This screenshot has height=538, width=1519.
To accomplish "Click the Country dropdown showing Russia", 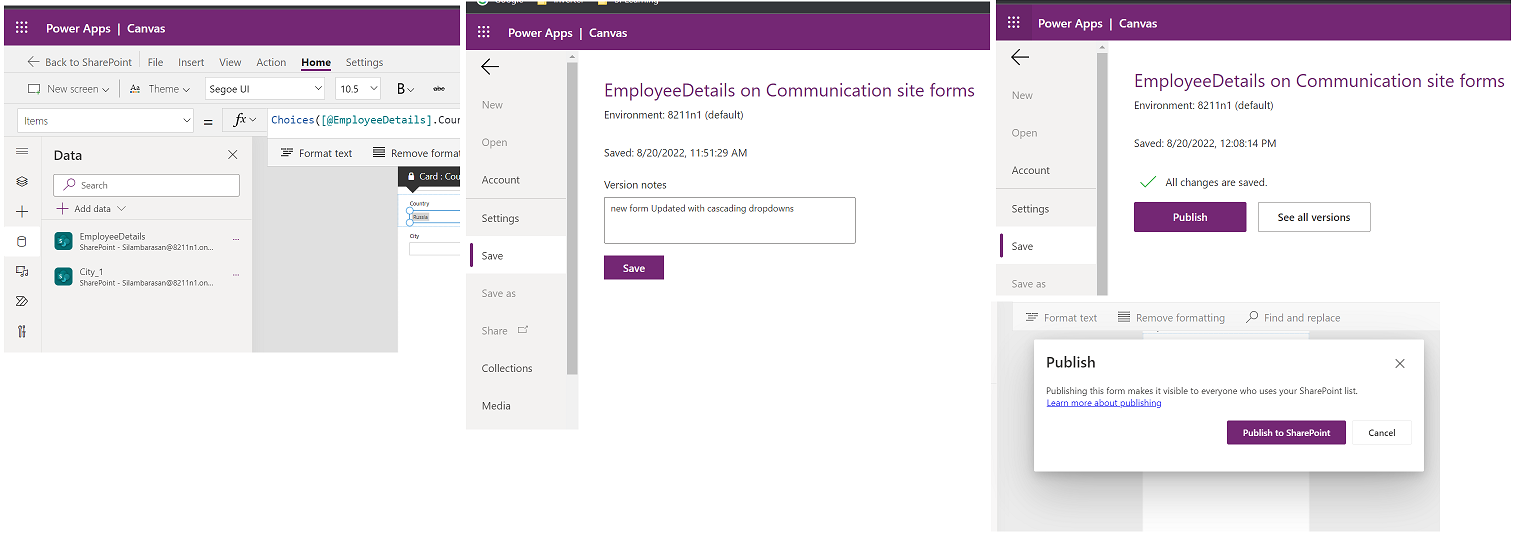I will coord(434,216).
